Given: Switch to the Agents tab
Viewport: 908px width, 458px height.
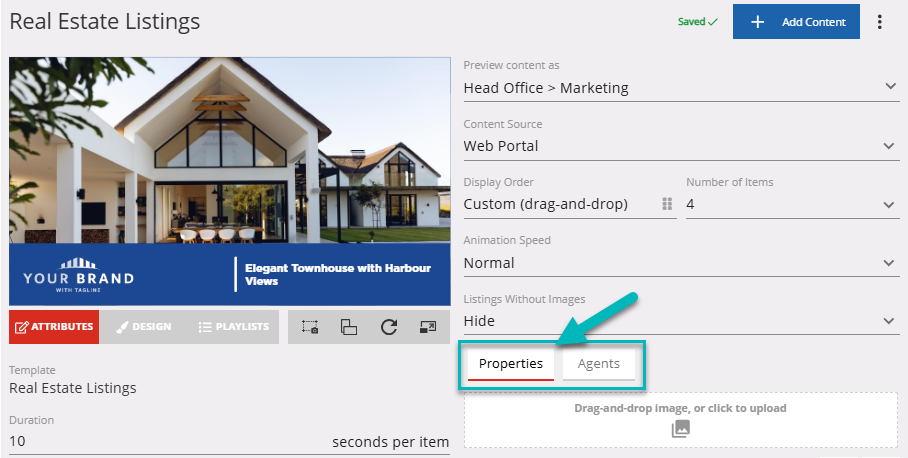Looking at the screenshot, I should coord(598,364).
